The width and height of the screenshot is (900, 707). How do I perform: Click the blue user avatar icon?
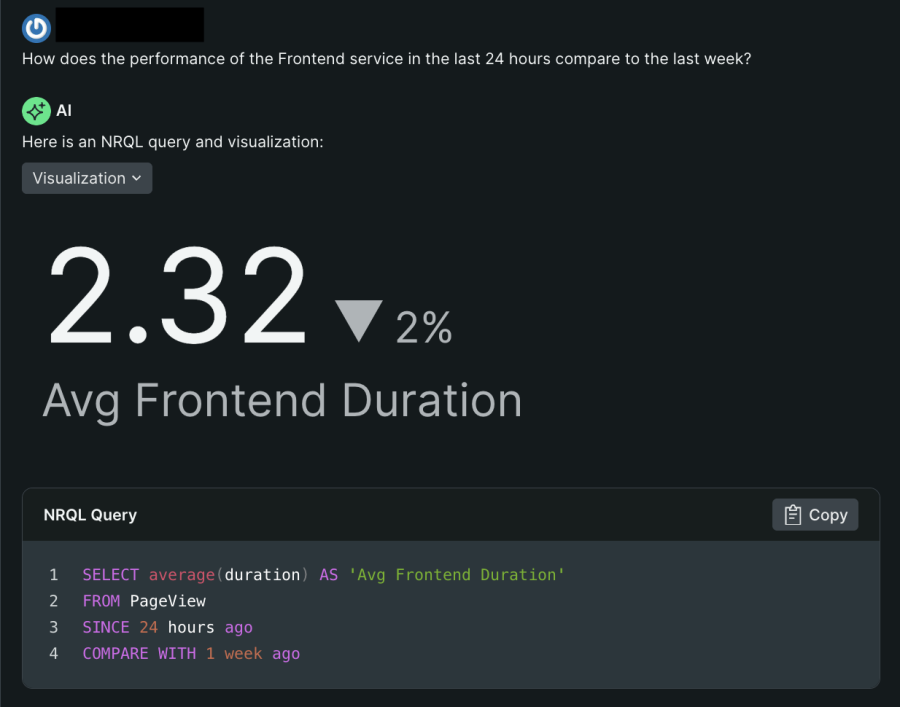pos(36,27)
